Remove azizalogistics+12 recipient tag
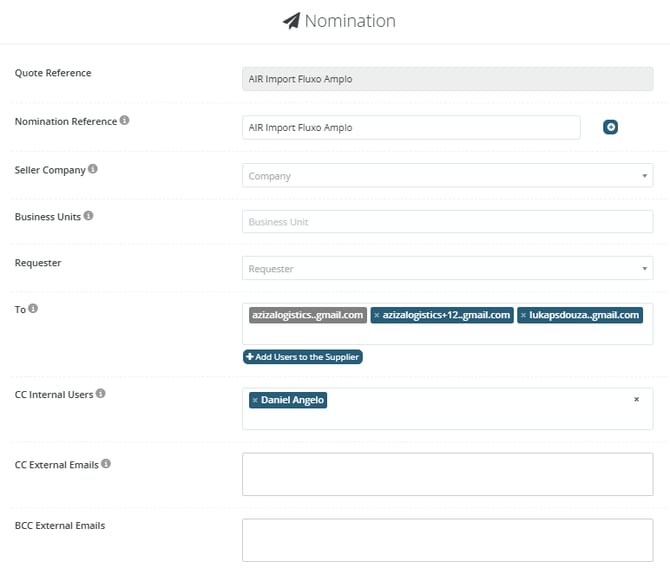Viewport: 670px width, 568px height. tap(376, 315)
